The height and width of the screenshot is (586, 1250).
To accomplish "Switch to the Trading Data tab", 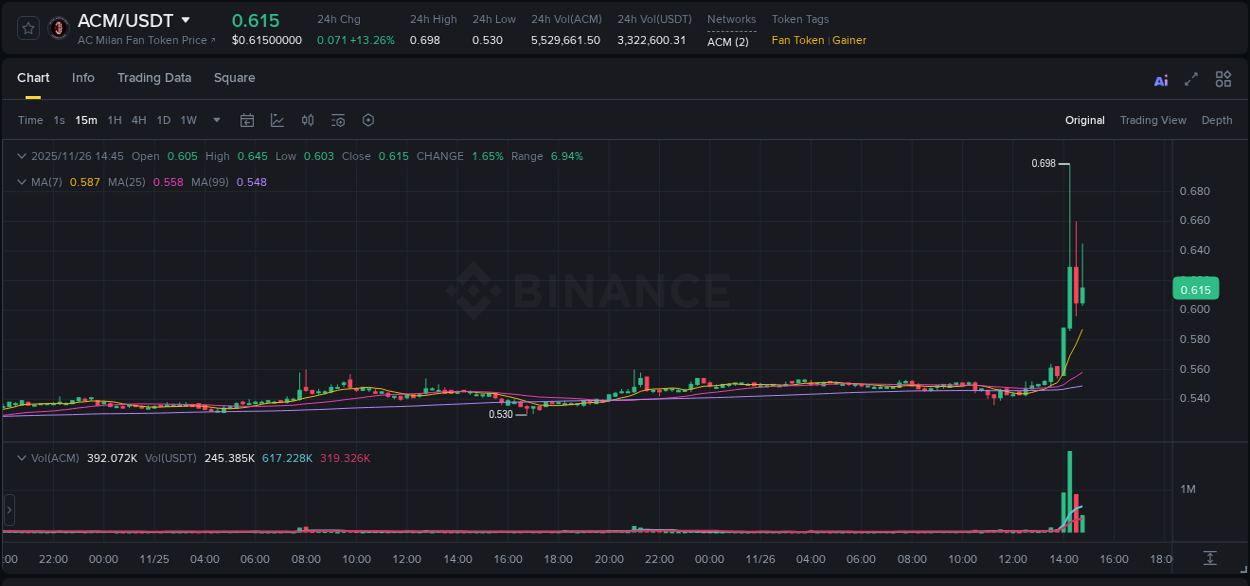I will [154, 78].
